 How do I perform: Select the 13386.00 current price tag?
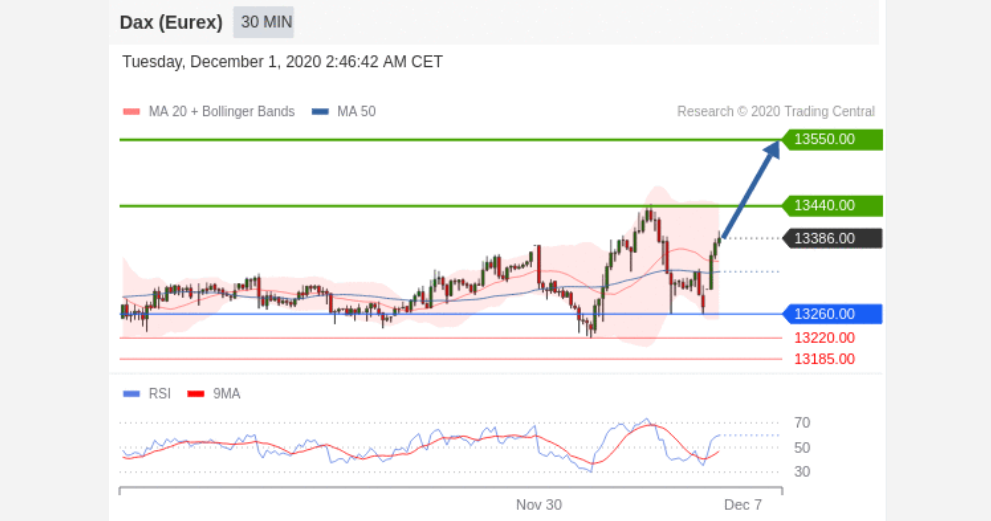[x=832, y=238]
